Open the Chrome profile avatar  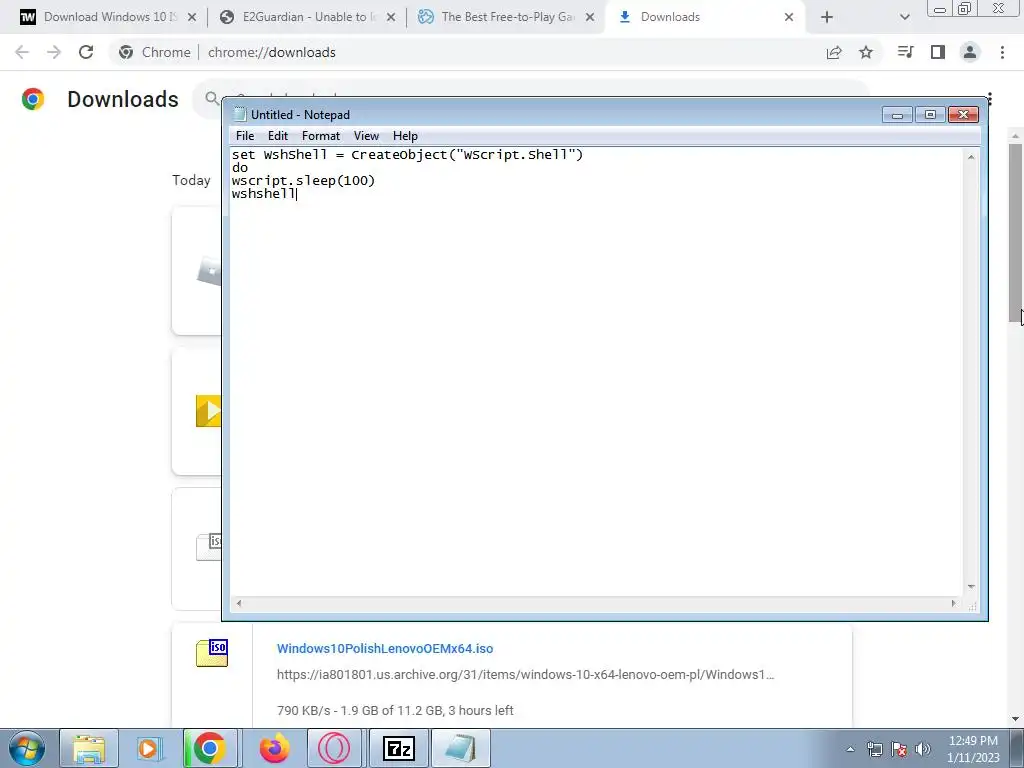coord(970,52)
